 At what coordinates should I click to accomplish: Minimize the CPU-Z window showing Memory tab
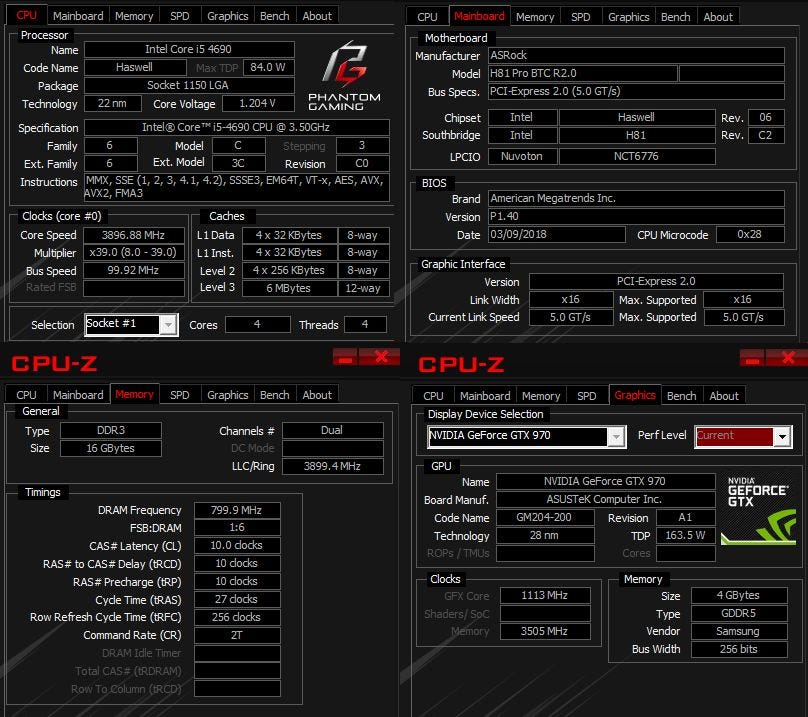(x=346, y=358)
